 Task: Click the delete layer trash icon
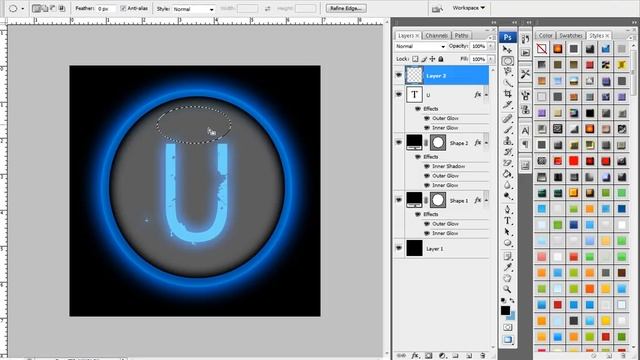click(483, 356)
